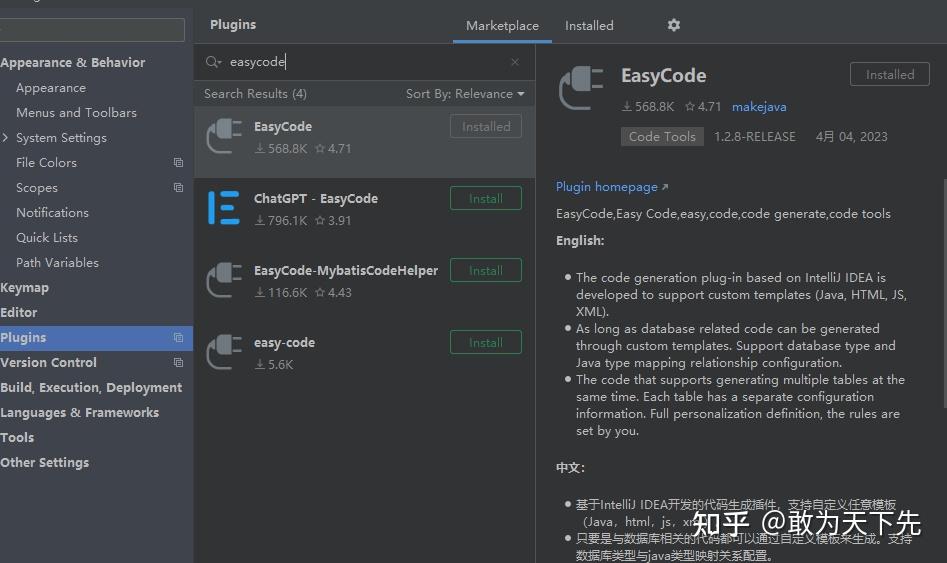Select Path Variables settings item
Screen dimensions: 947x563
pos(57,263)
